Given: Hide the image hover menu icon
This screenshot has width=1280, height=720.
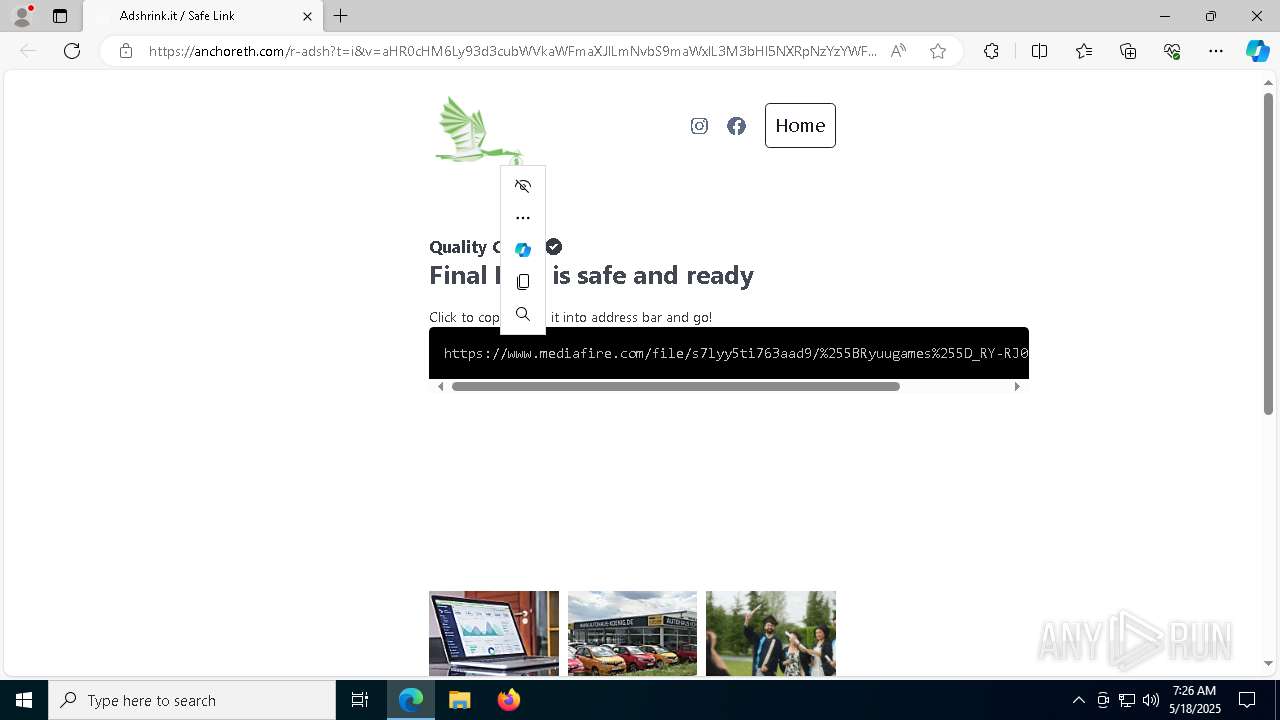Looking at the screenshot, I should [x=523, y=186].
